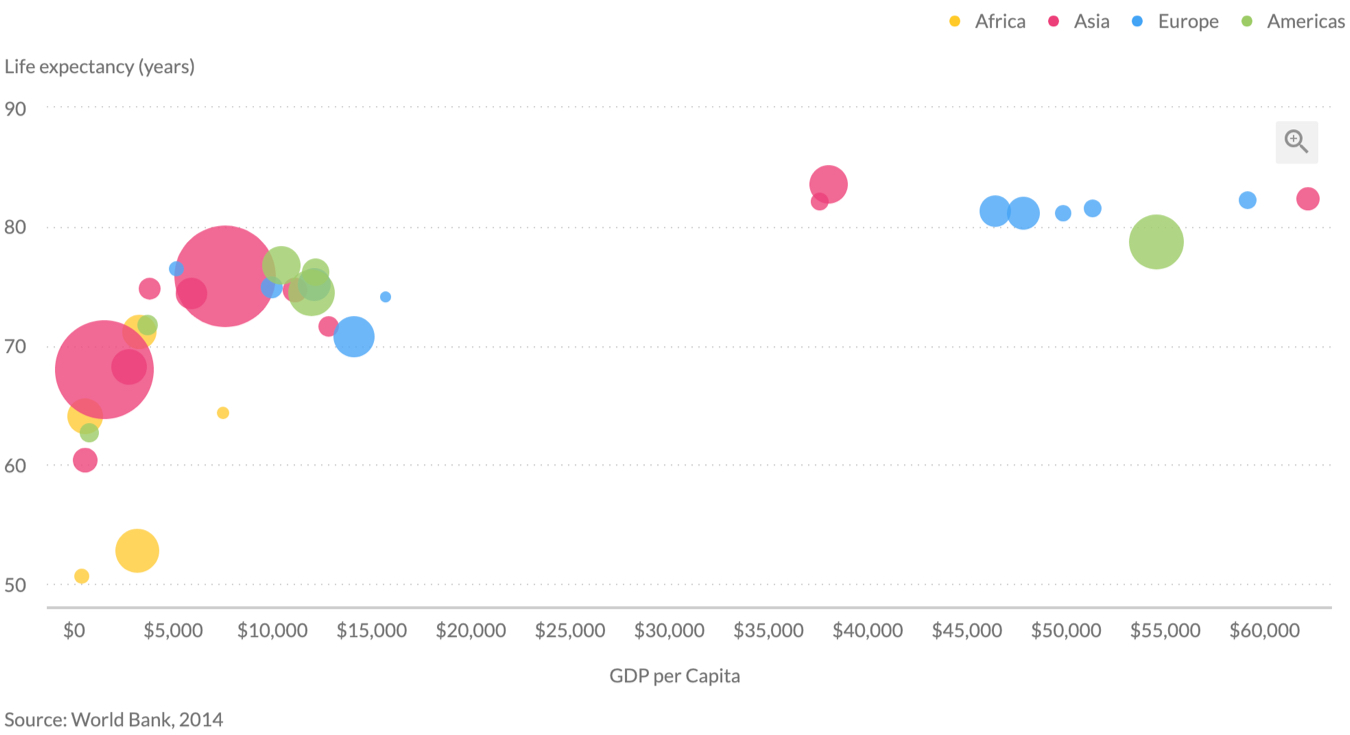This screenshot has height=735, width=1350.
Task: Click the small green bubble near 63 years
Action: (89, 433)
